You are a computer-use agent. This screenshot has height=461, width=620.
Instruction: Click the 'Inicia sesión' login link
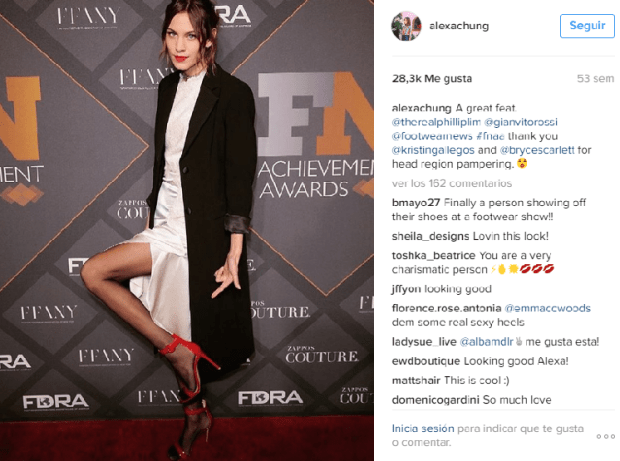[423, 429]
